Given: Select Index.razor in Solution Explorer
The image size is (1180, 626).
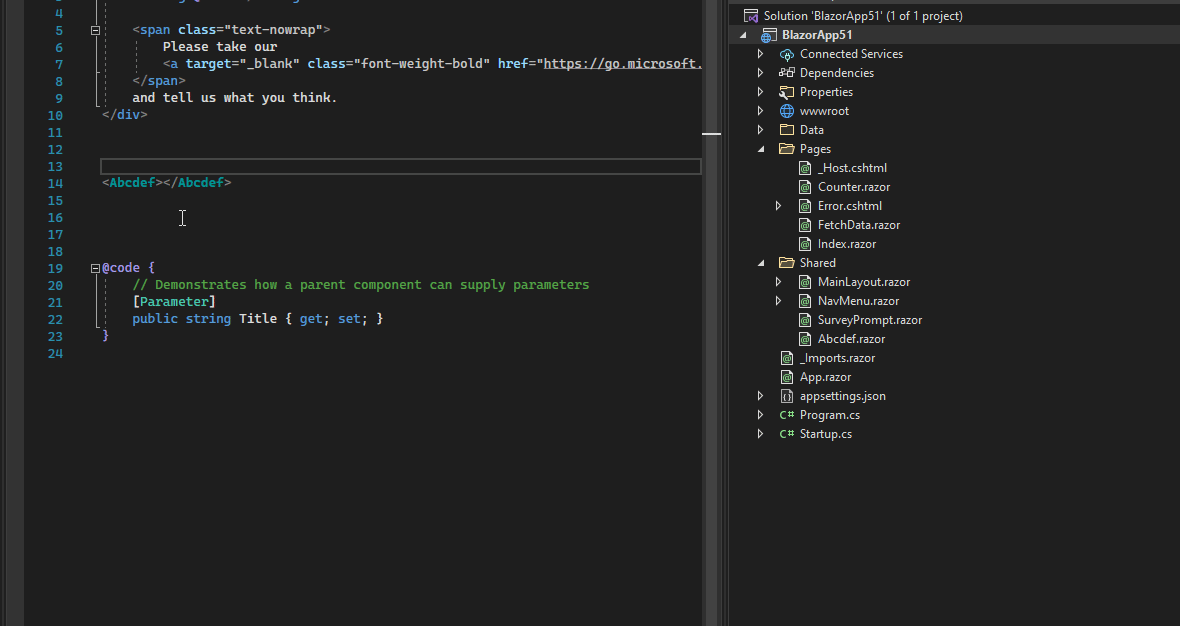Looking at the screenshot, I should click(847, 244).
